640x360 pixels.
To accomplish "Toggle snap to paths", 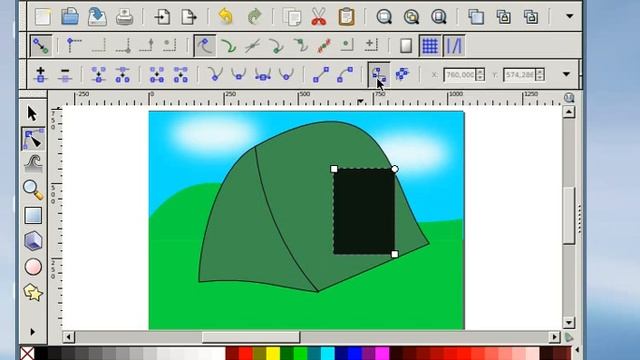I will (x=228, y=46).
